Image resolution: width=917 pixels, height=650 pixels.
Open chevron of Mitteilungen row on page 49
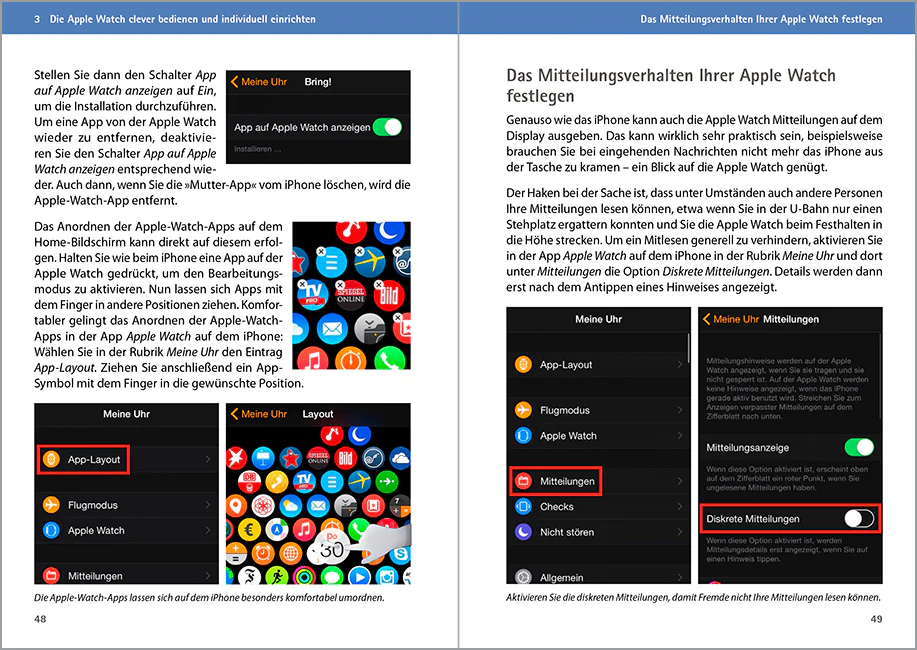pyautogui.click(x=680, y=481)
